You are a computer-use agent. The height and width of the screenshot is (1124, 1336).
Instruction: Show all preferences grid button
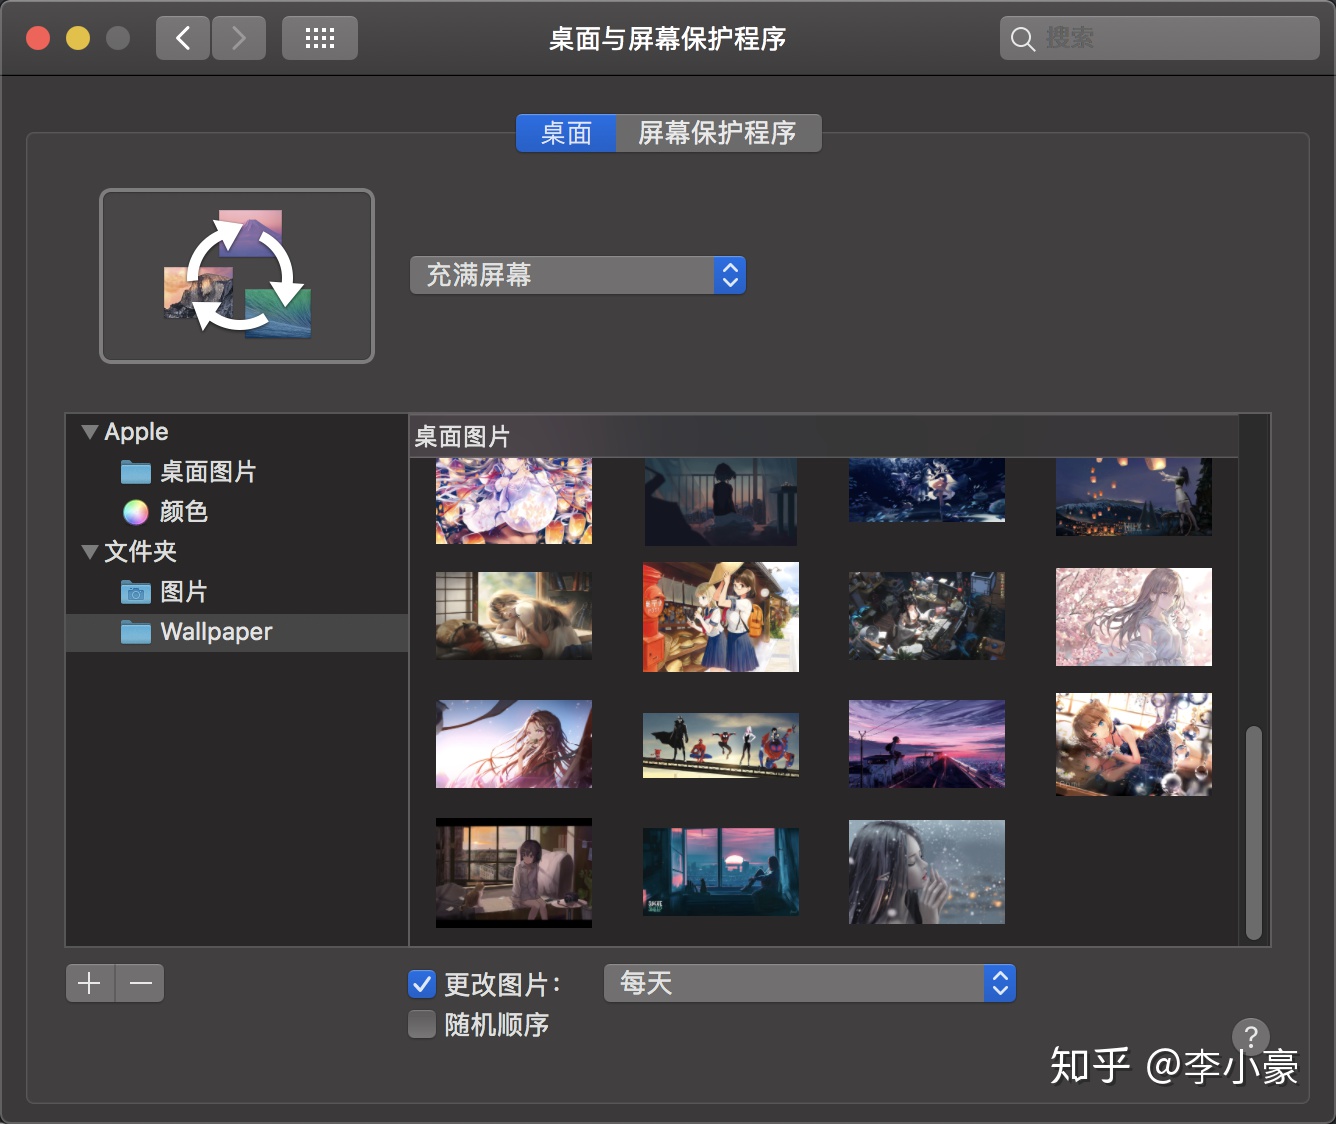(x=319, y=38)
